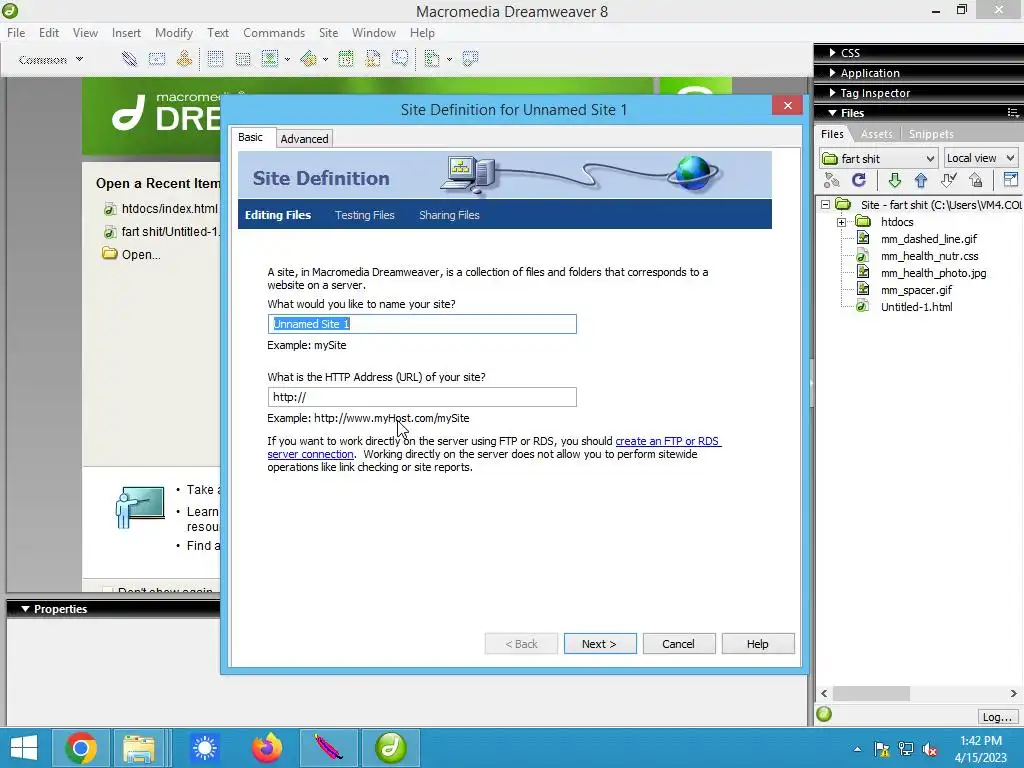
Task: Switch to the Snippets tab
Action: [x=931, y=134]
